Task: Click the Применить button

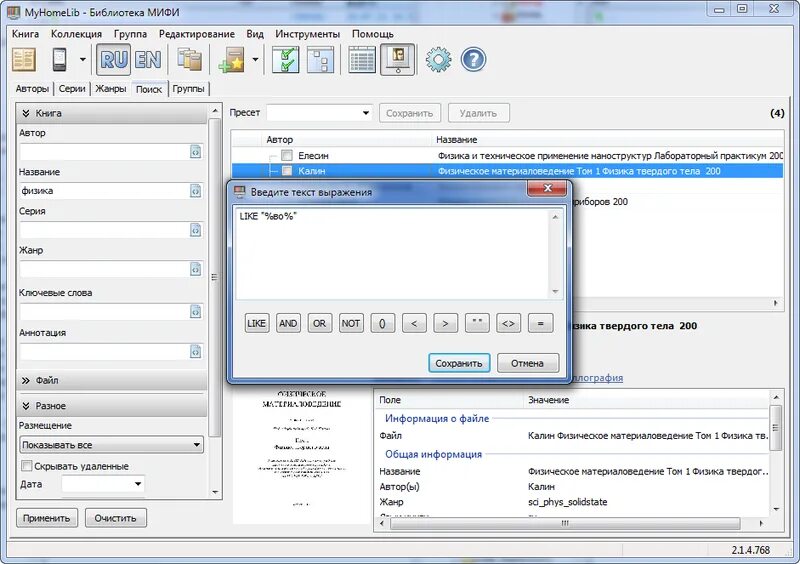Action: (x=46, y=518)
